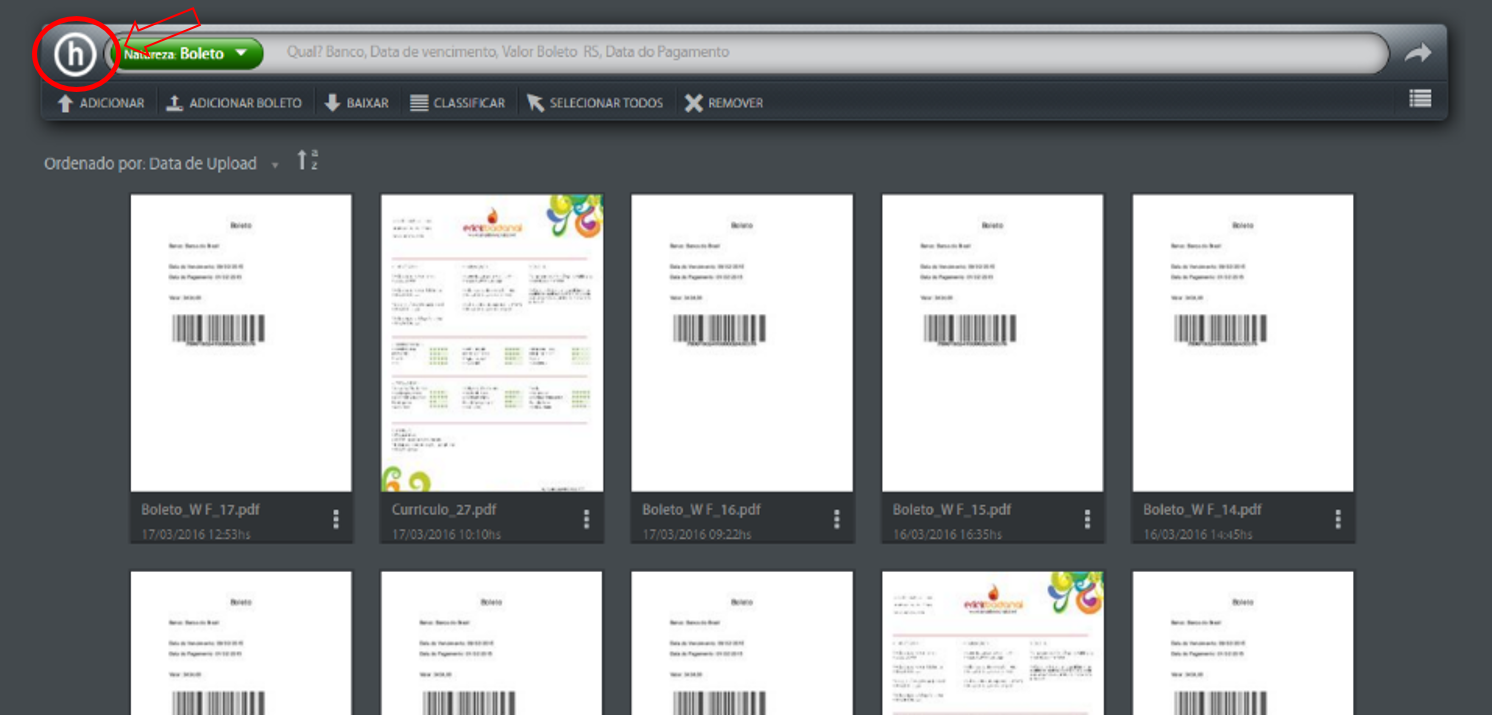
Task: Click the file name "Boleto_W F_16.pdf"
Action: point(701,510)
